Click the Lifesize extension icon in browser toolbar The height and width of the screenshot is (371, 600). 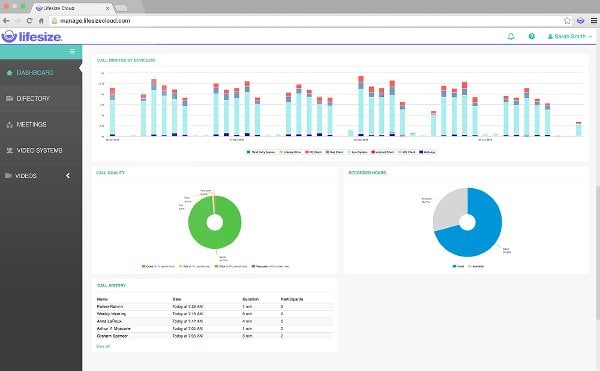(580, 21)
